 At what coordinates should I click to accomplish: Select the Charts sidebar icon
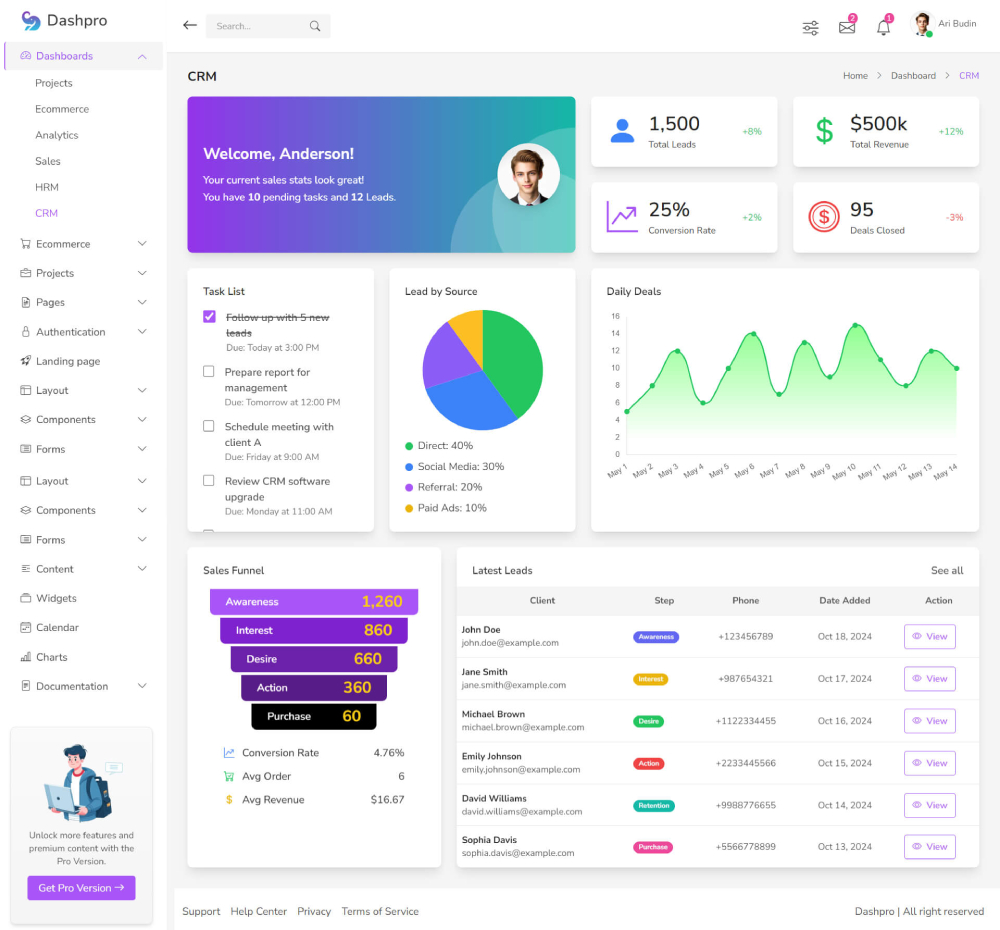[23, 657]
